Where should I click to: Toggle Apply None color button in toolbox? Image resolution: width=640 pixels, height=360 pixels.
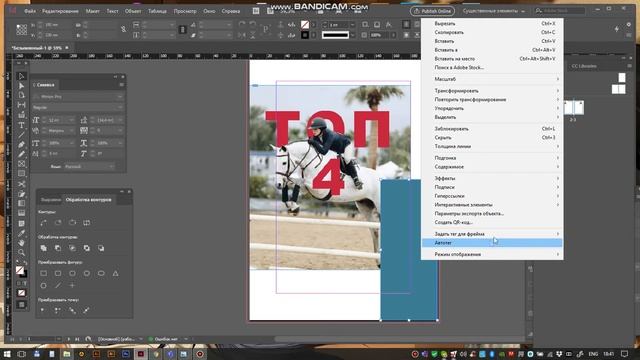tap(22, 293)
